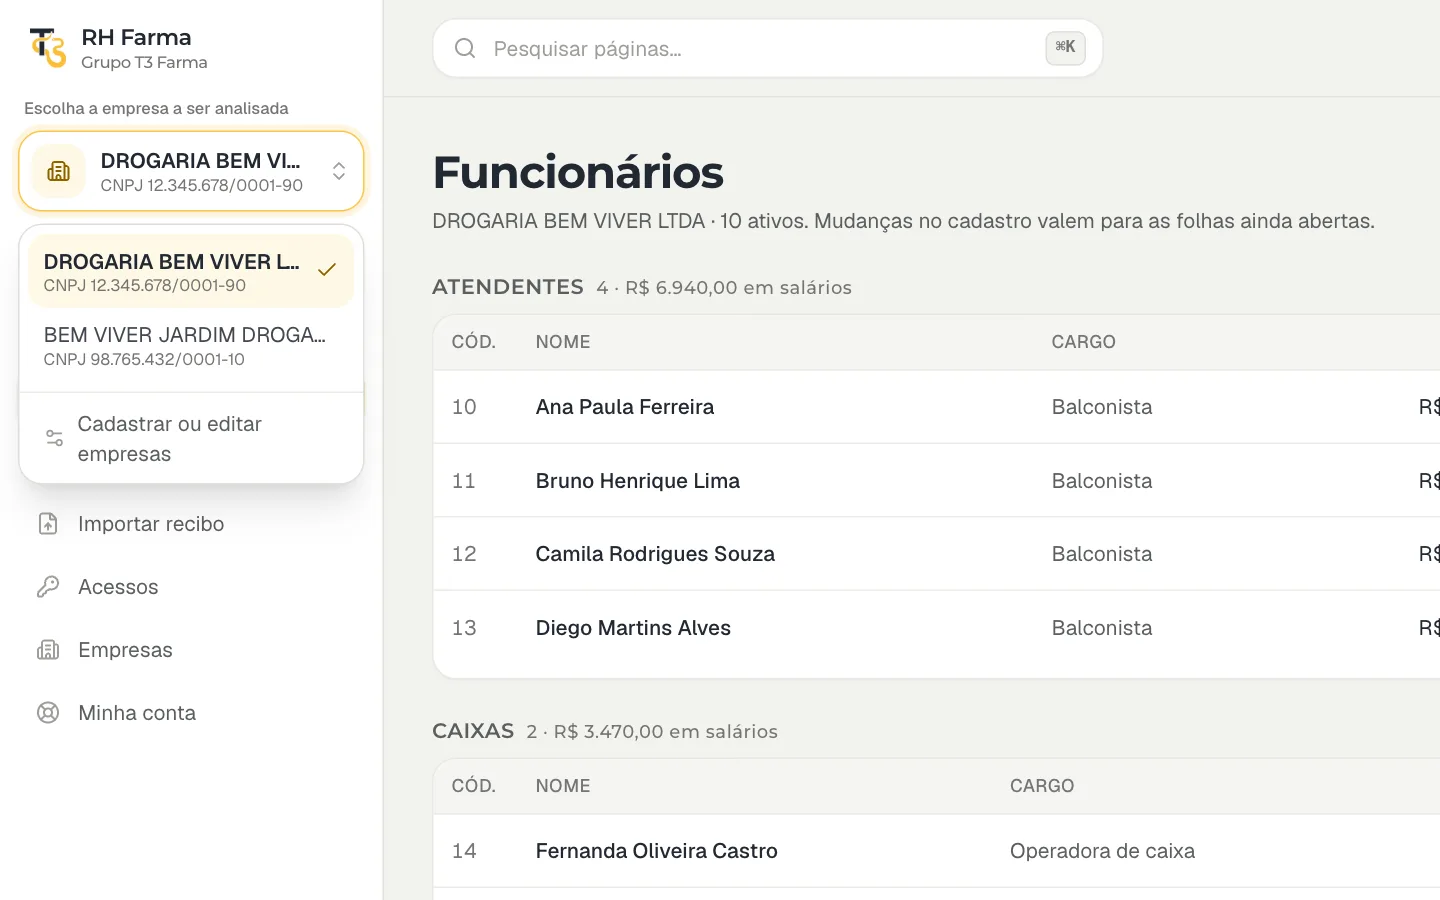Click the key icon for Acessos
The height and width of the screenshot is (900, 1440).
pos(48,587)
